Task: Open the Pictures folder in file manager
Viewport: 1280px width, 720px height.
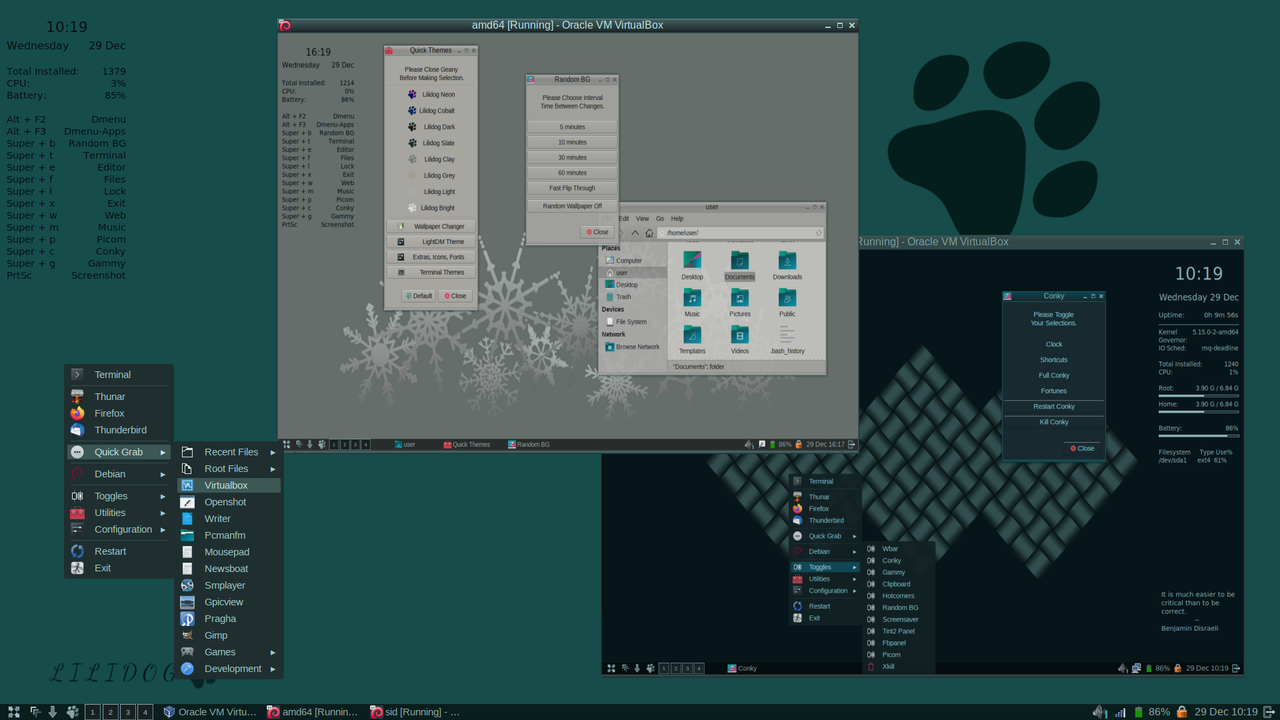Action: (739, 303)
